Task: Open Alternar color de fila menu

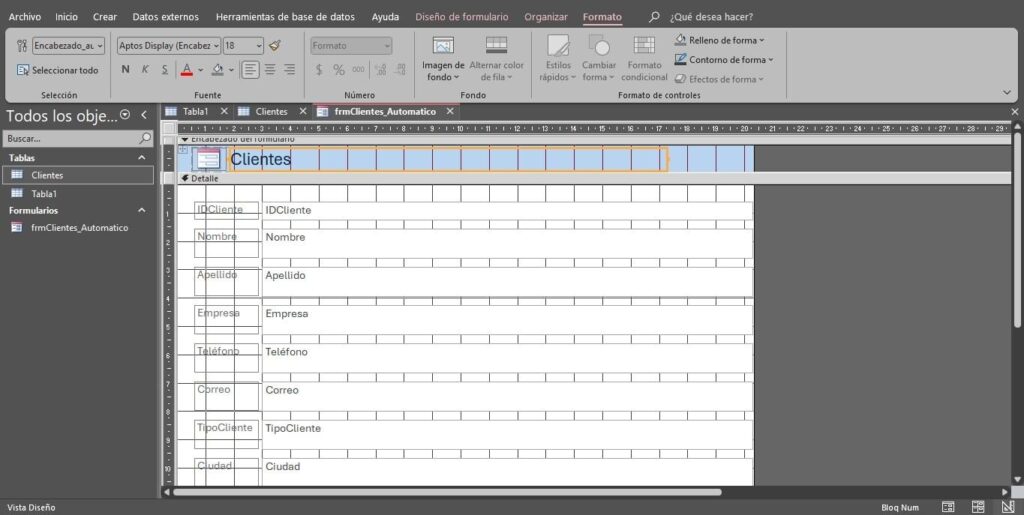Action: [496, 59]
